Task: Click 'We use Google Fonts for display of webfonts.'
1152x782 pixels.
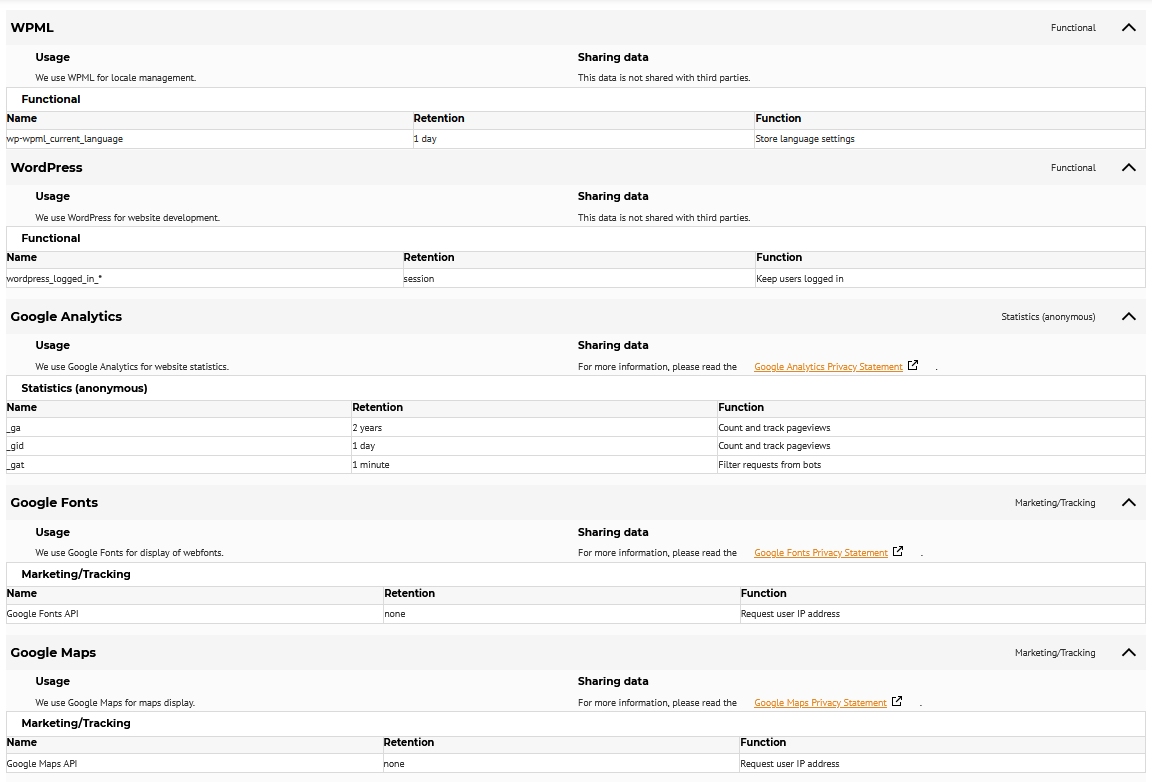Action: tap(129, 553)
